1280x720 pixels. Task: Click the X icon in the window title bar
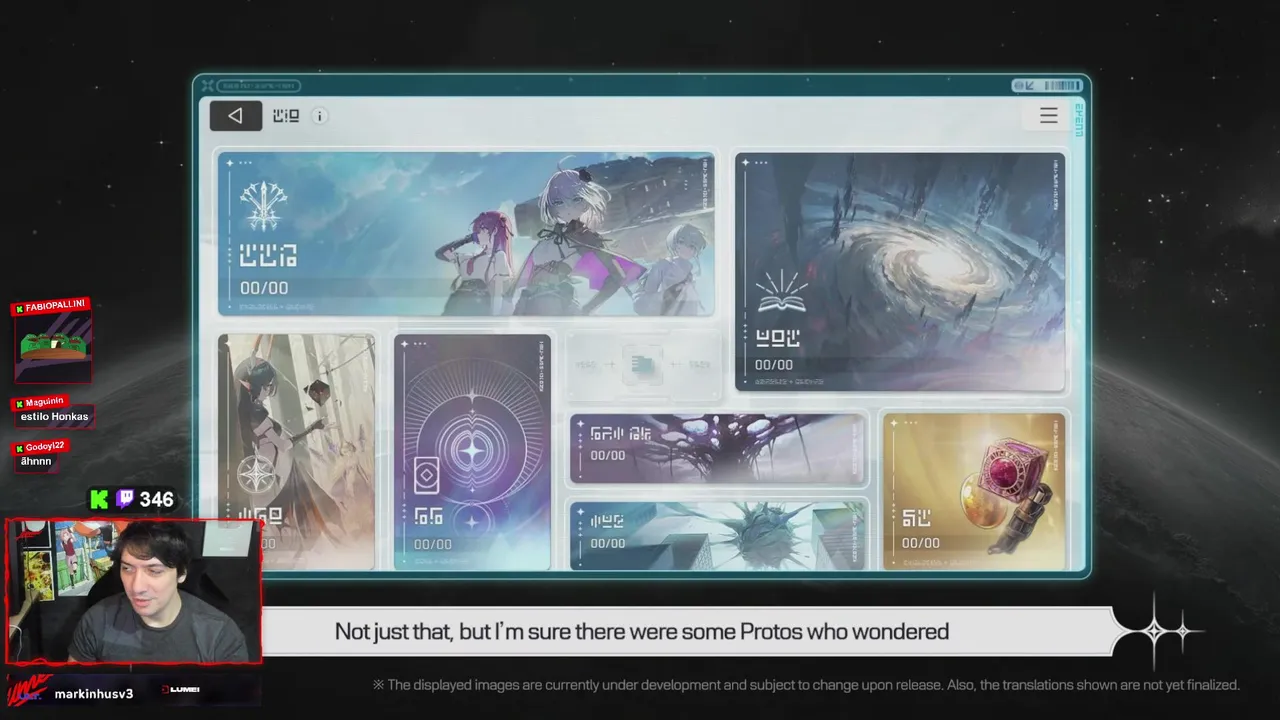click(207, 86)
